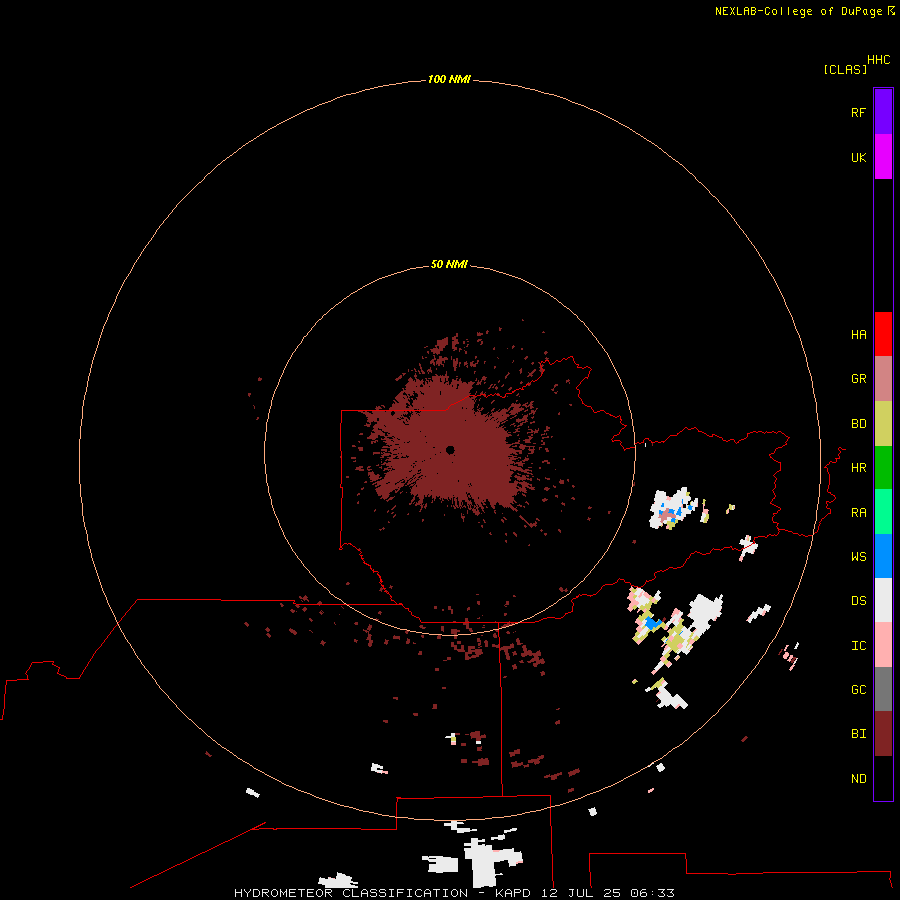This screenshot has width=900, height=900.
Task: Click the HHC product code label
Action: click(879, 60)
